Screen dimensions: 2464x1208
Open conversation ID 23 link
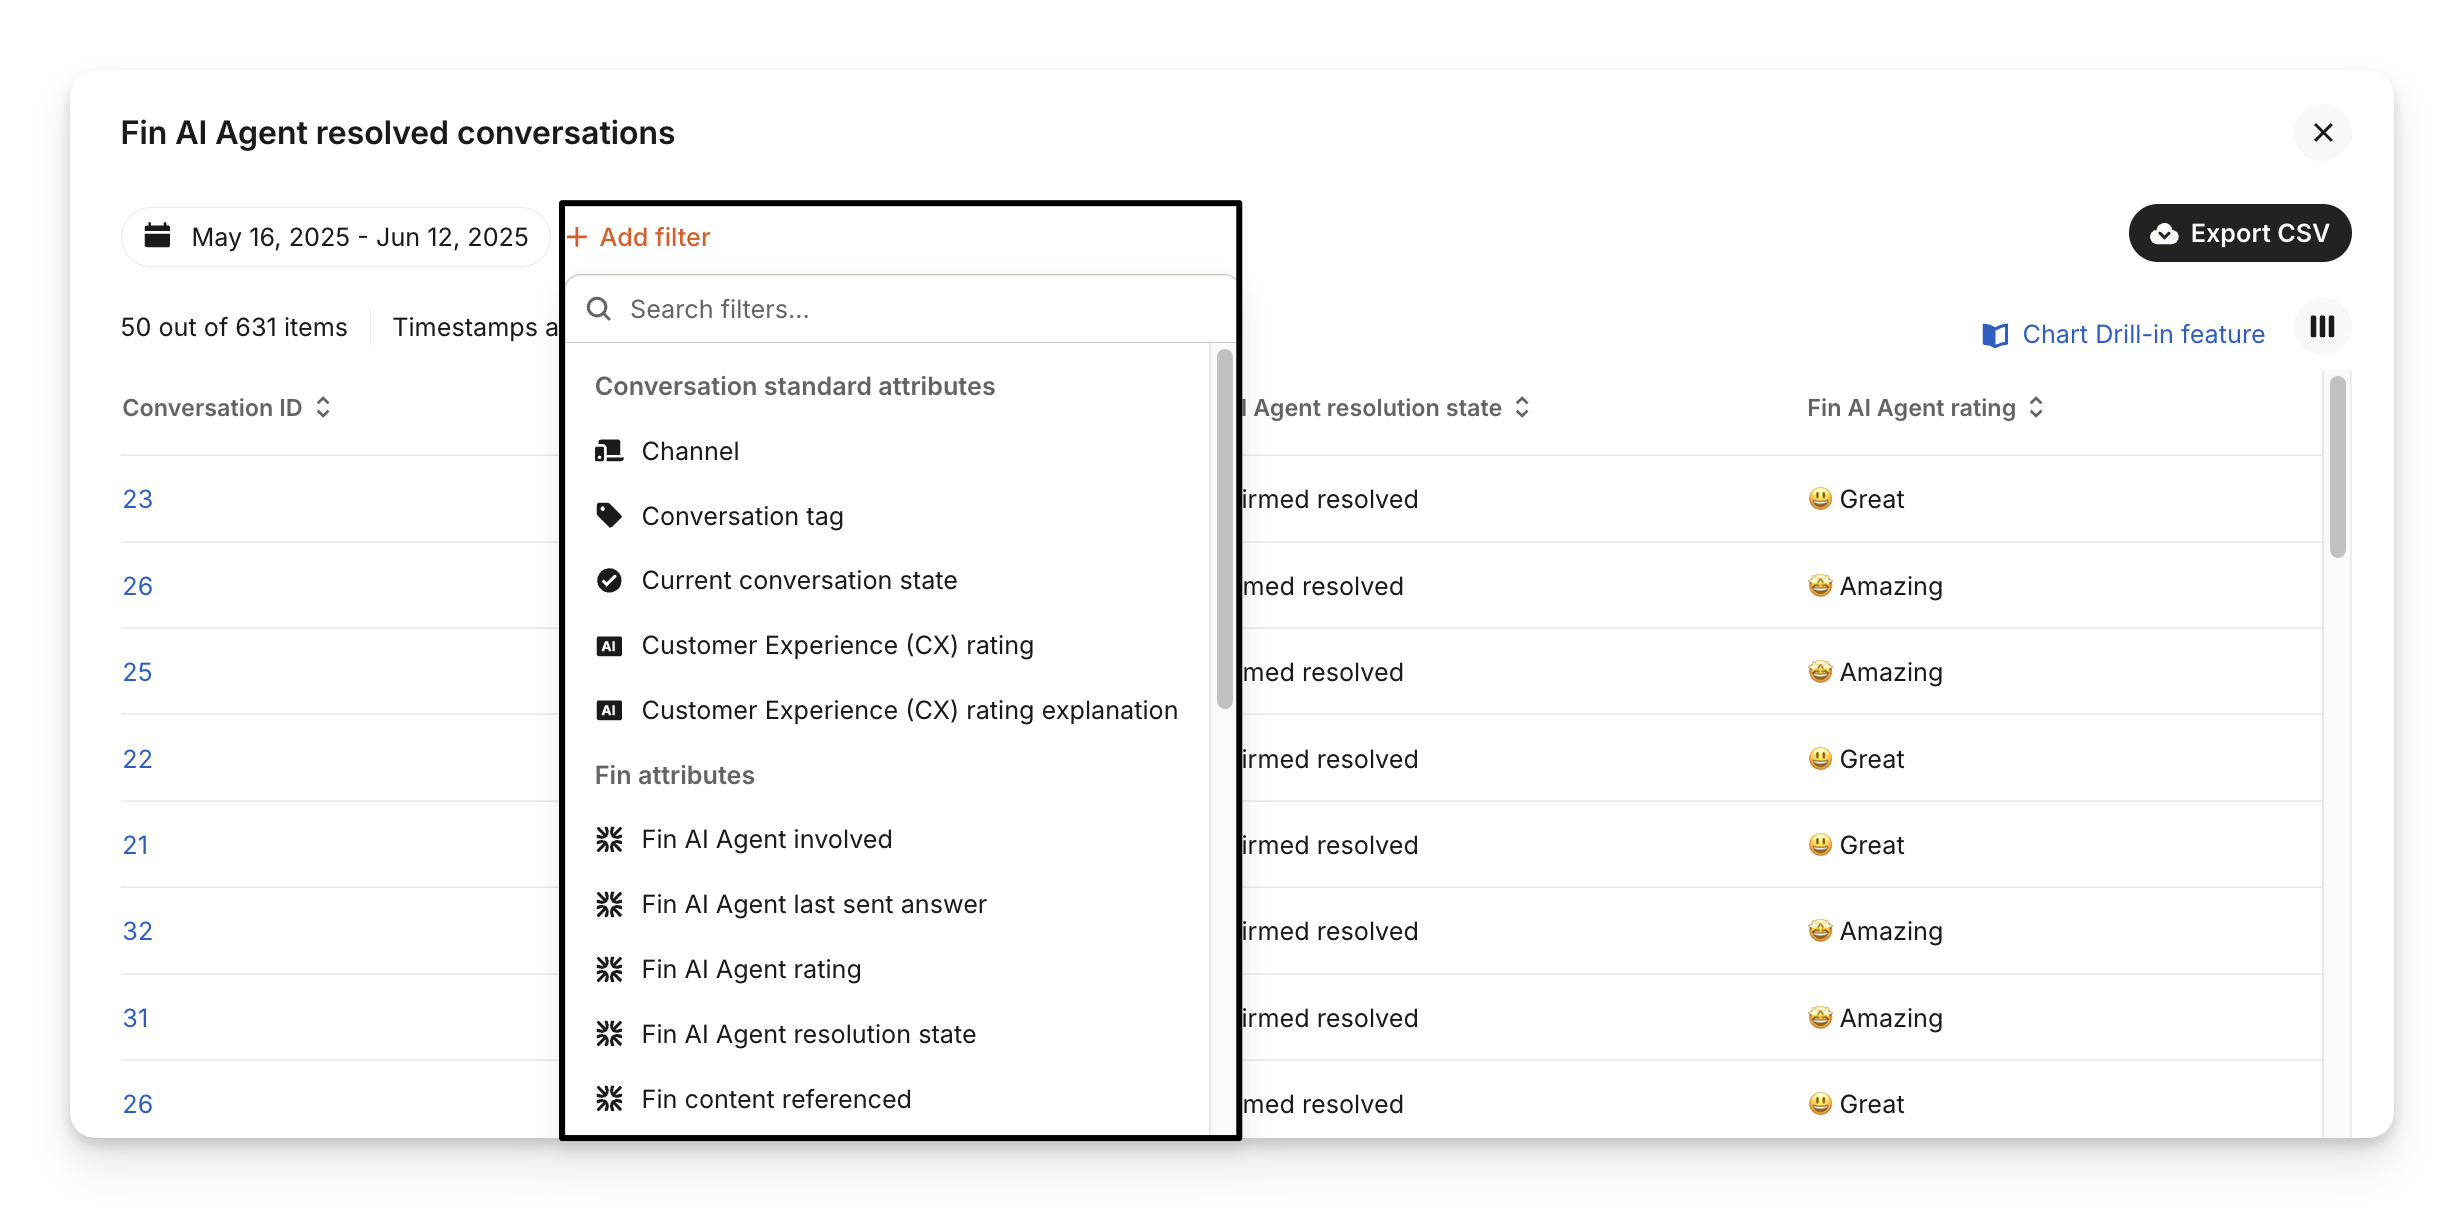(x=138, y=499)
